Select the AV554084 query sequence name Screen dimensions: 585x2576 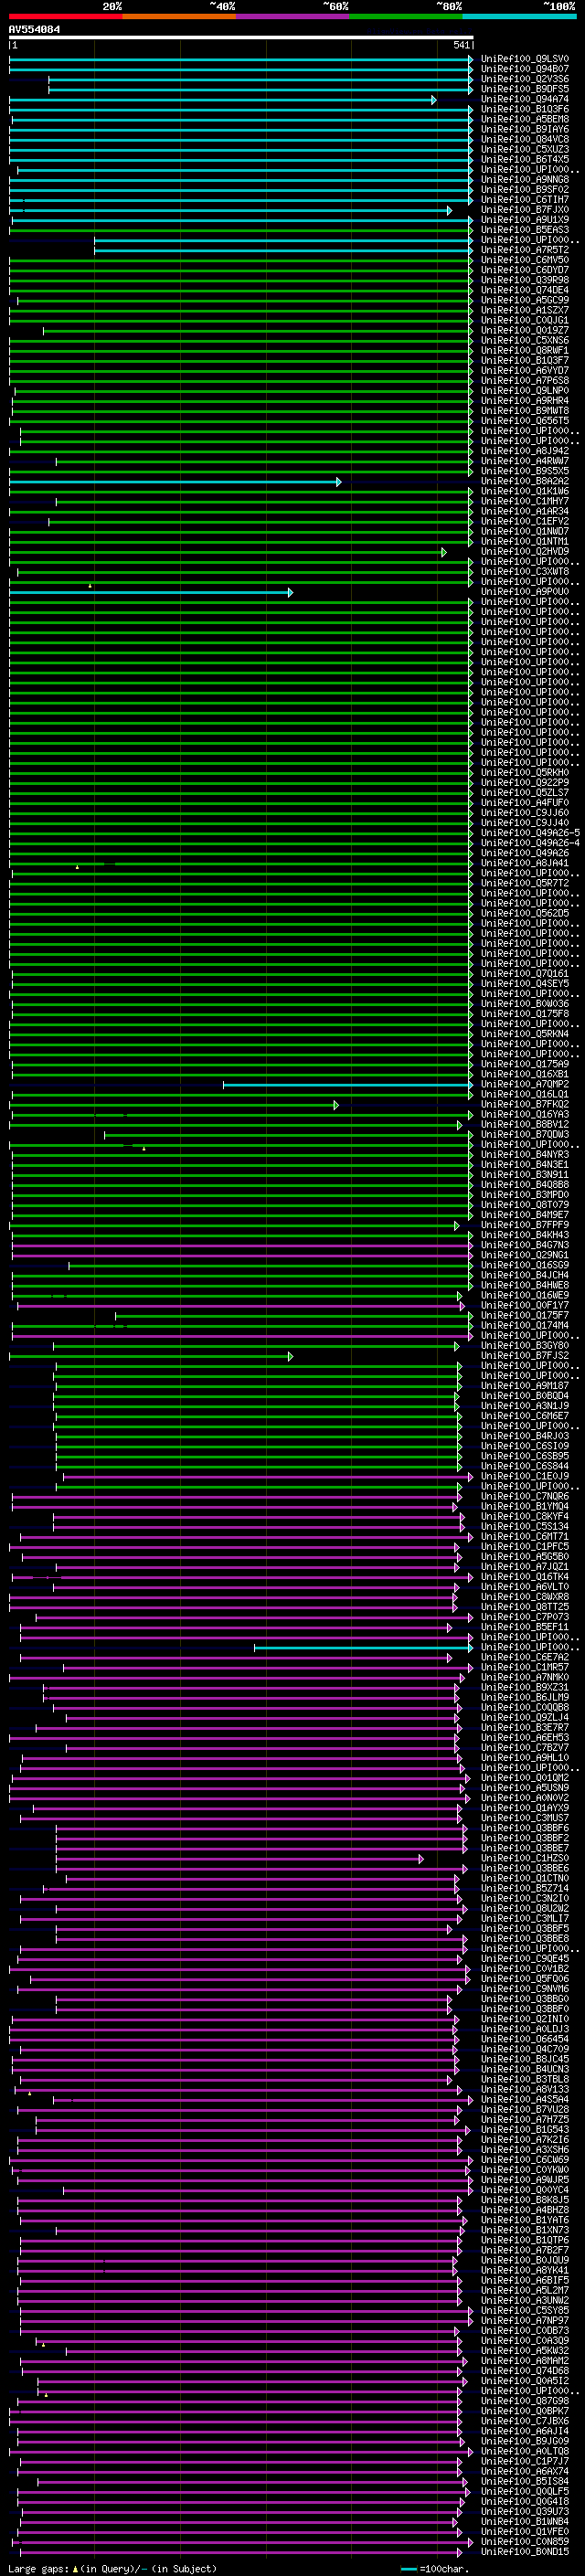coord(34,29)
